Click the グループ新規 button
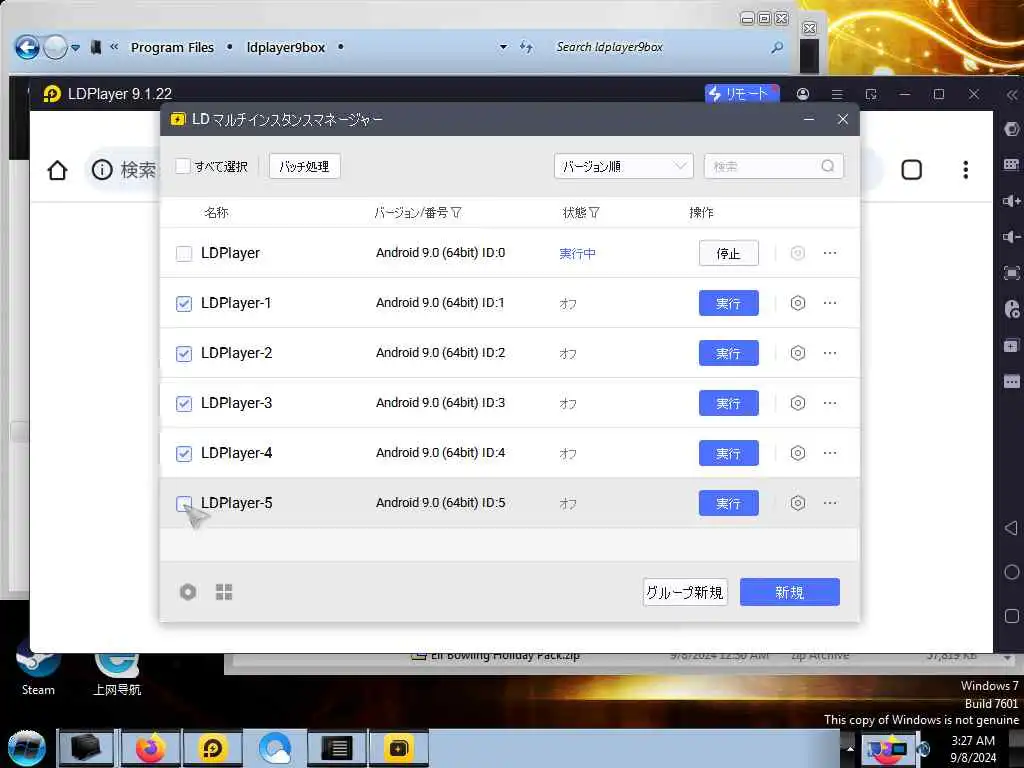This screenshot has width=1024, height=768. [684, 592]
